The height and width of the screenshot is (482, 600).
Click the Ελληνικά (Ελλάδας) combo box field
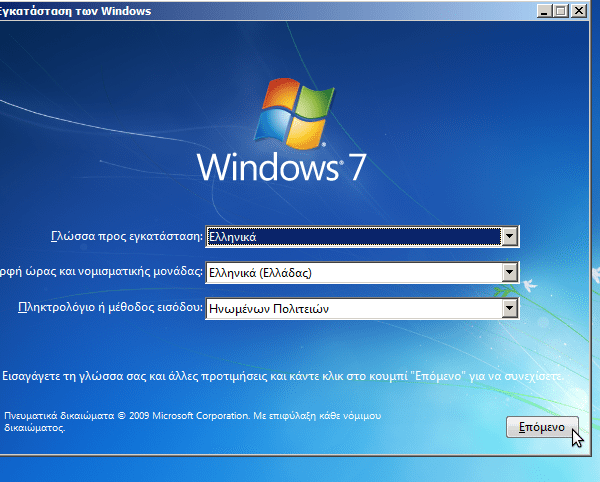[x=362, y=272]
